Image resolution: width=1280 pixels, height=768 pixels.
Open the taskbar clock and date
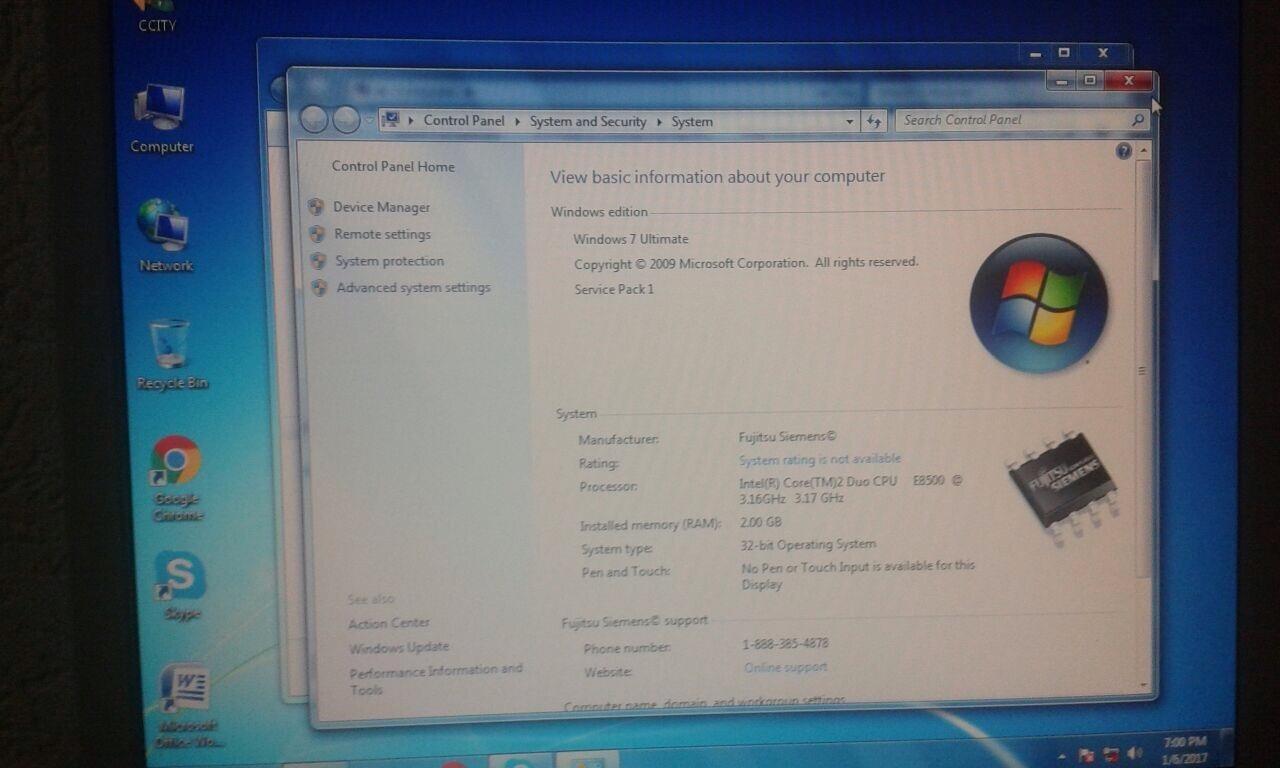tap(1186, 749)
